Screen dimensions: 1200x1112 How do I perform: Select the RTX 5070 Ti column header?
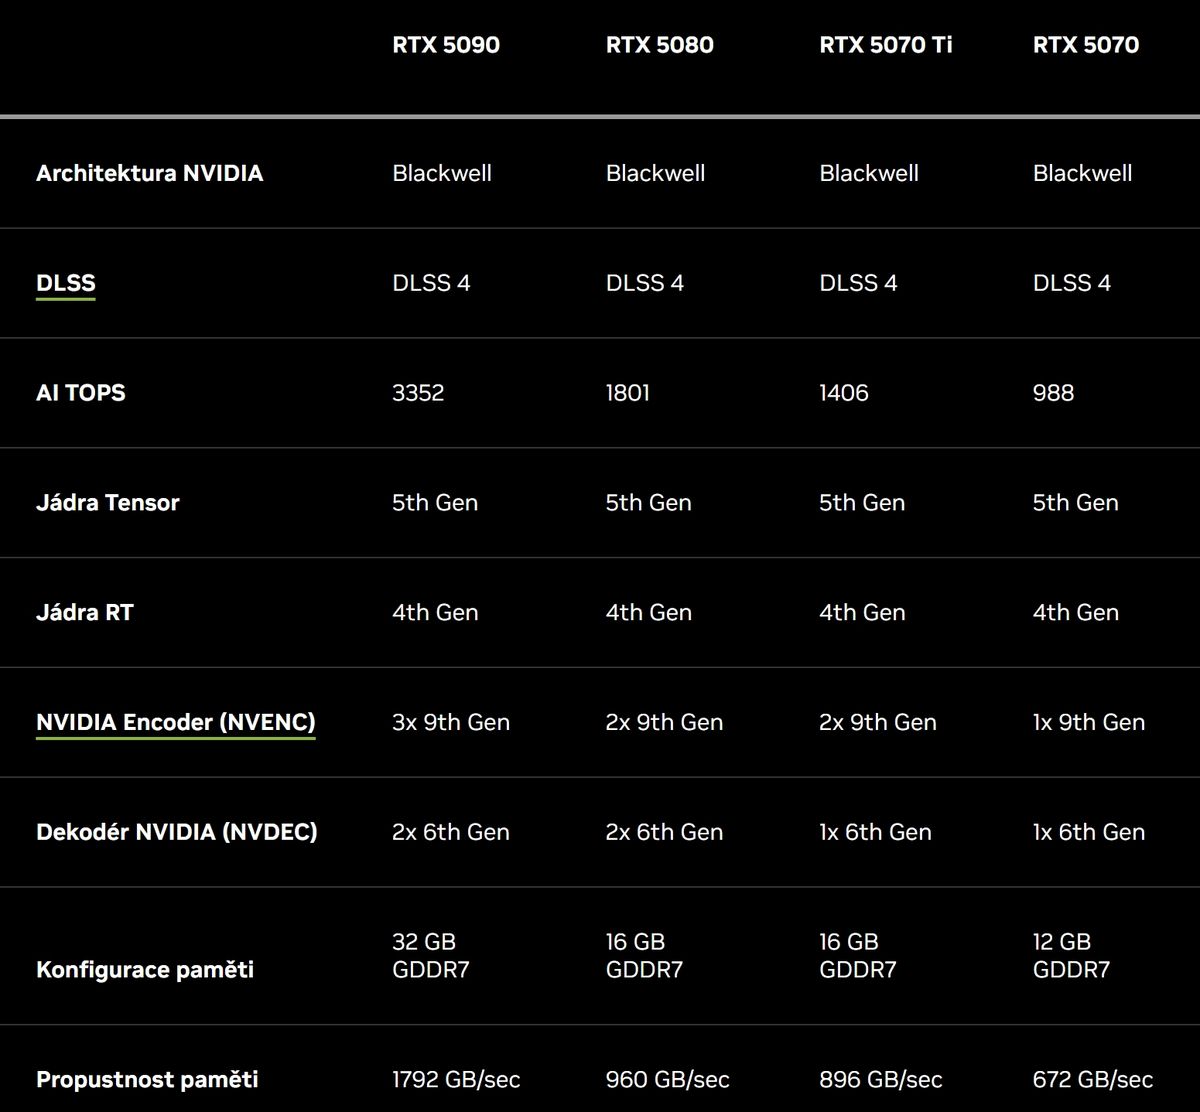tap(886, 45)
